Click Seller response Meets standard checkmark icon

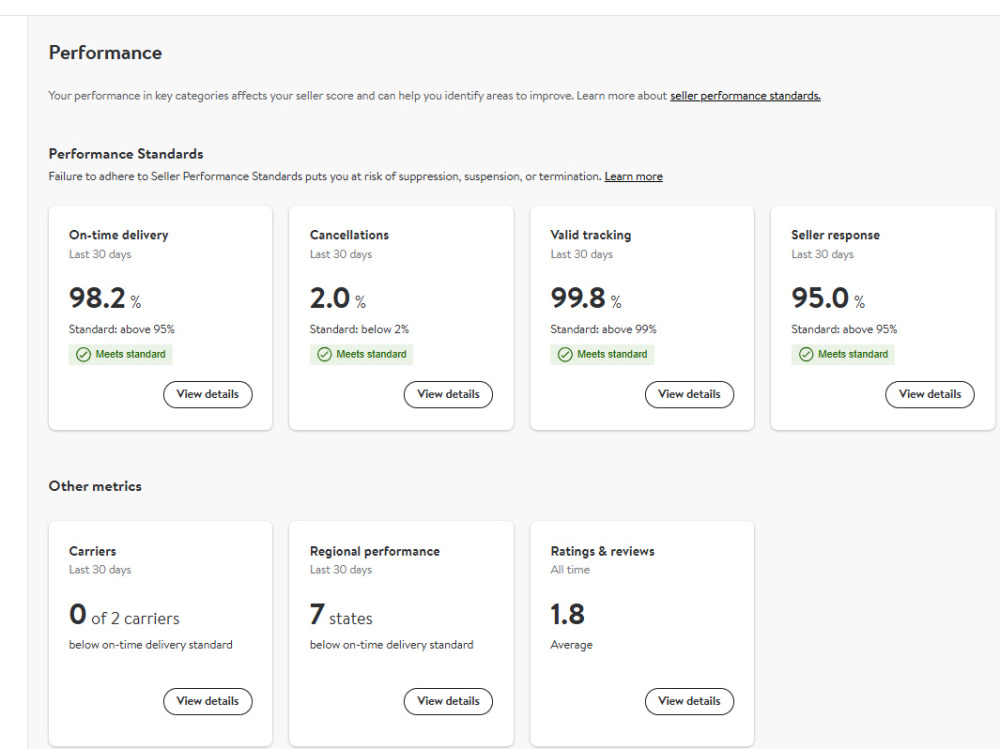click(x=806, y=355)
